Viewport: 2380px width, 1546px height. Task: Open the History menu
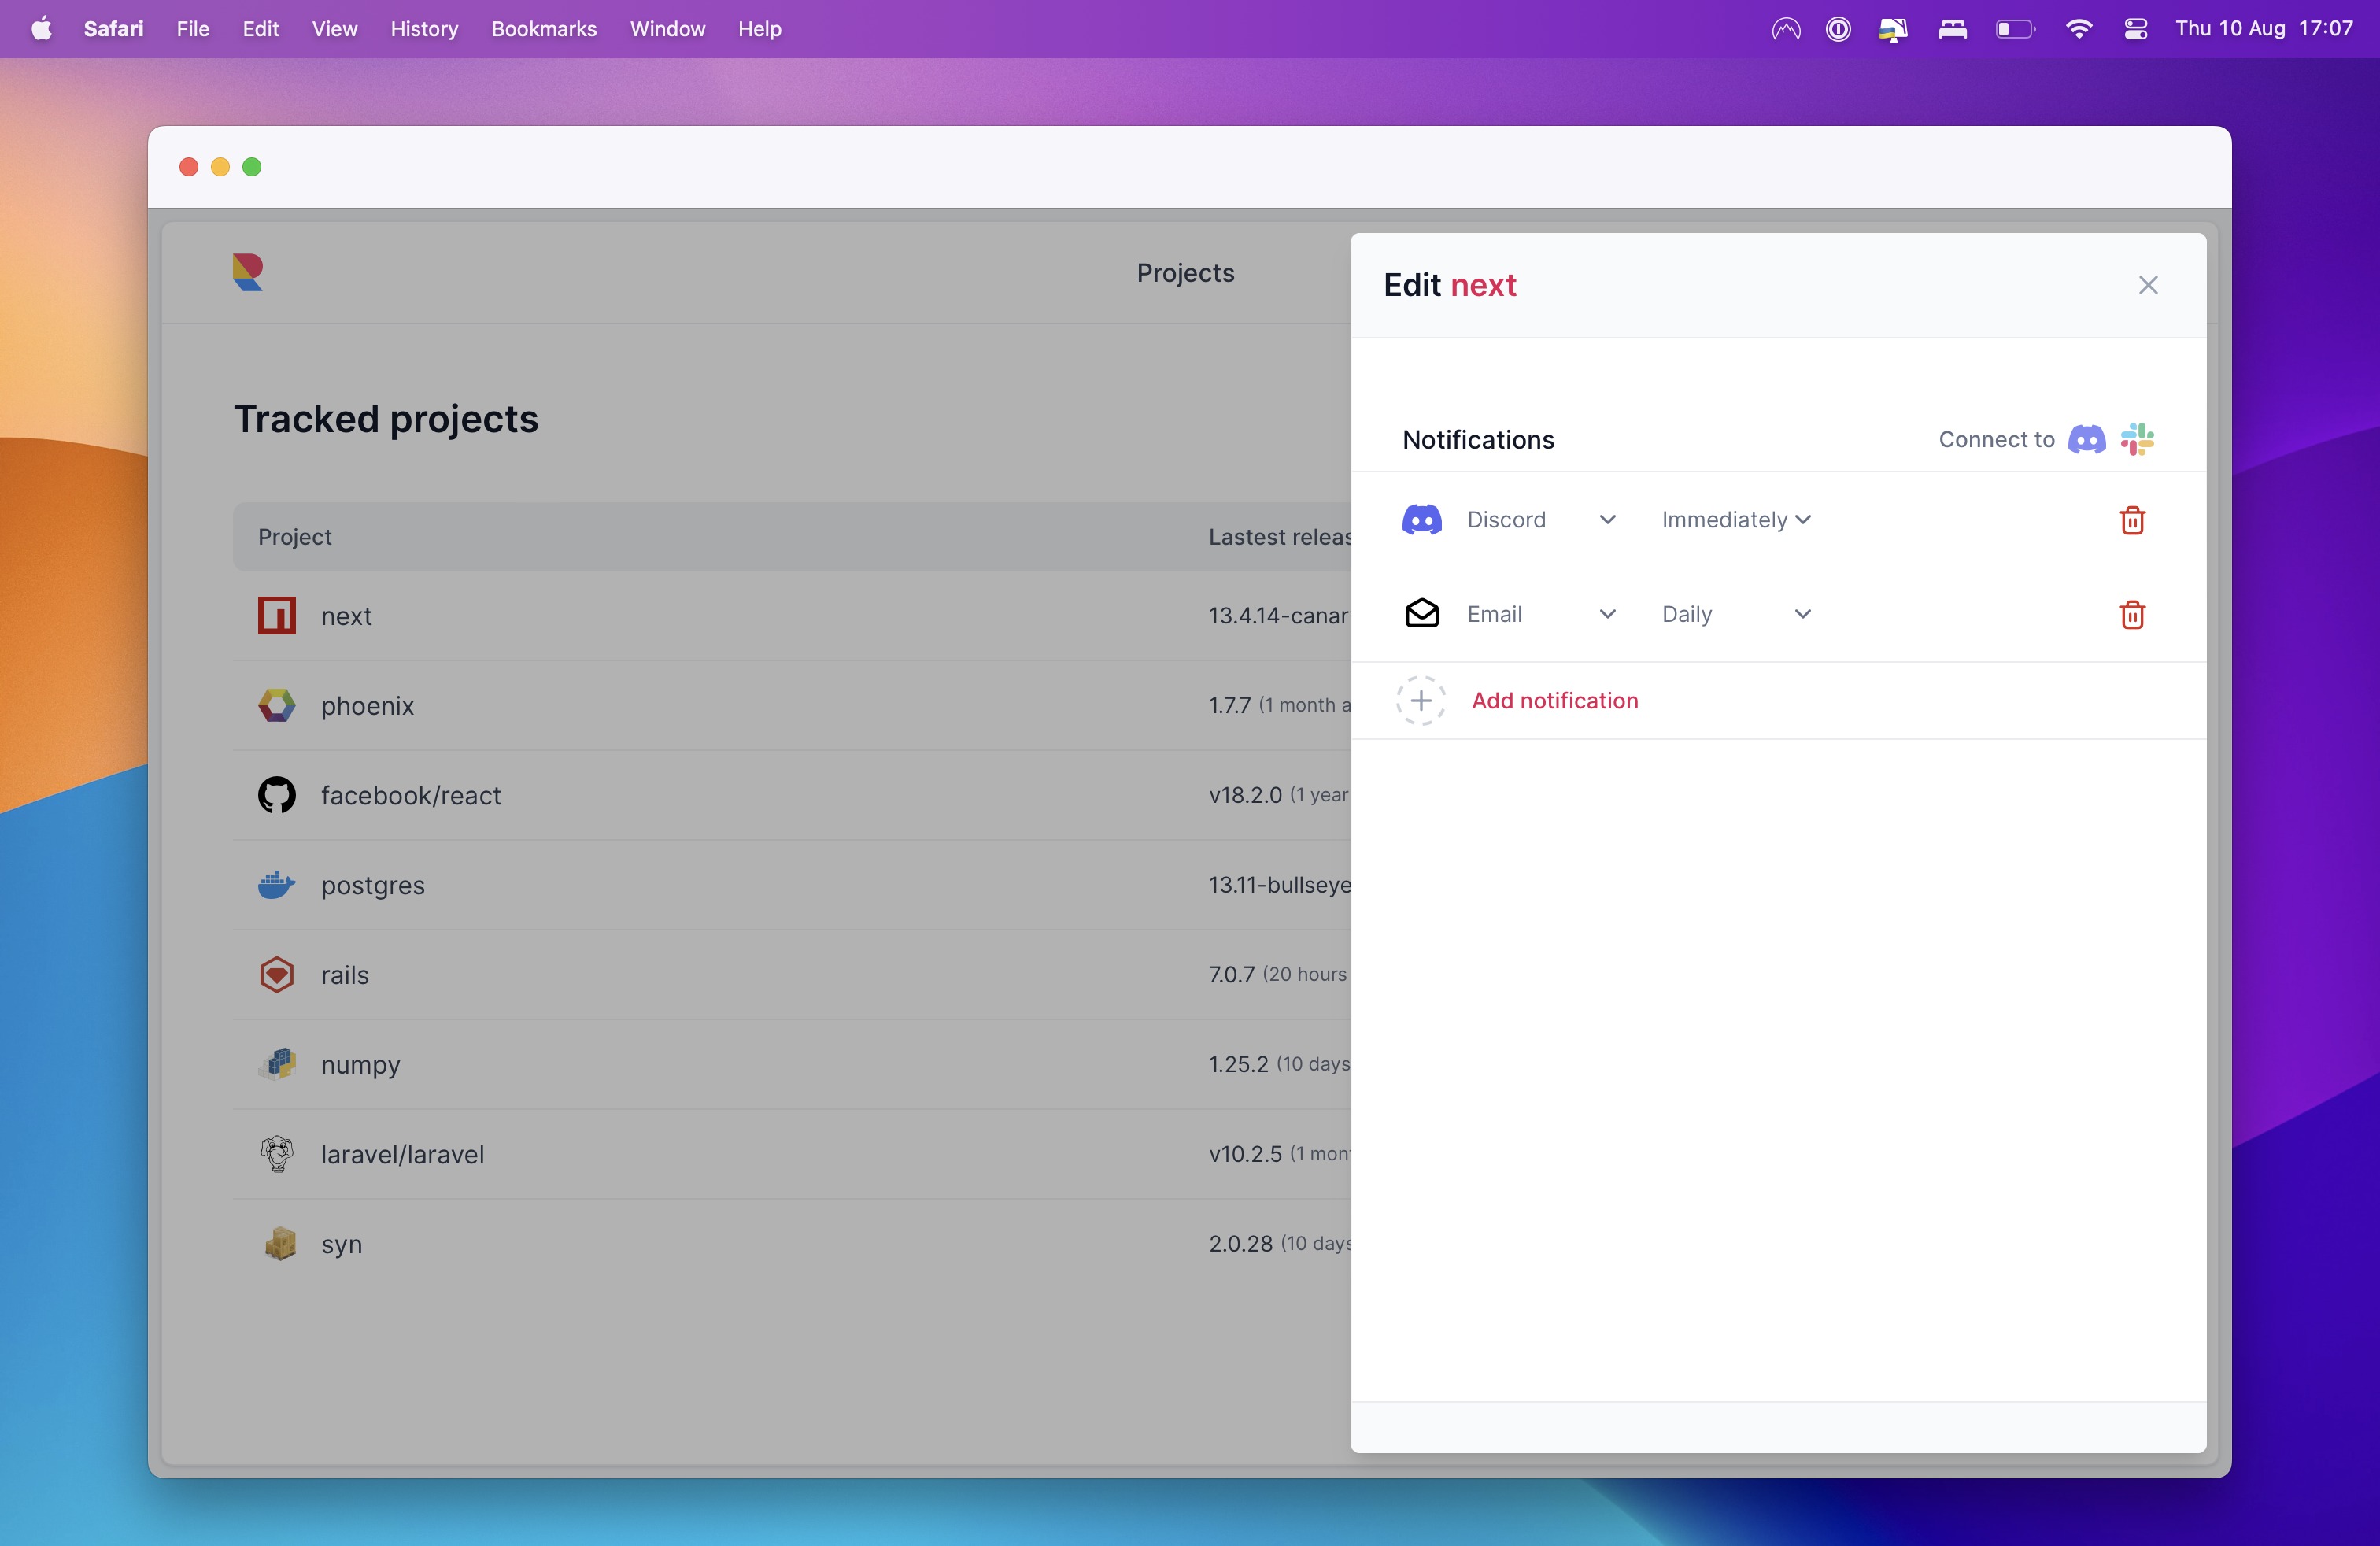pyautogui.click(x=424, y=29)
